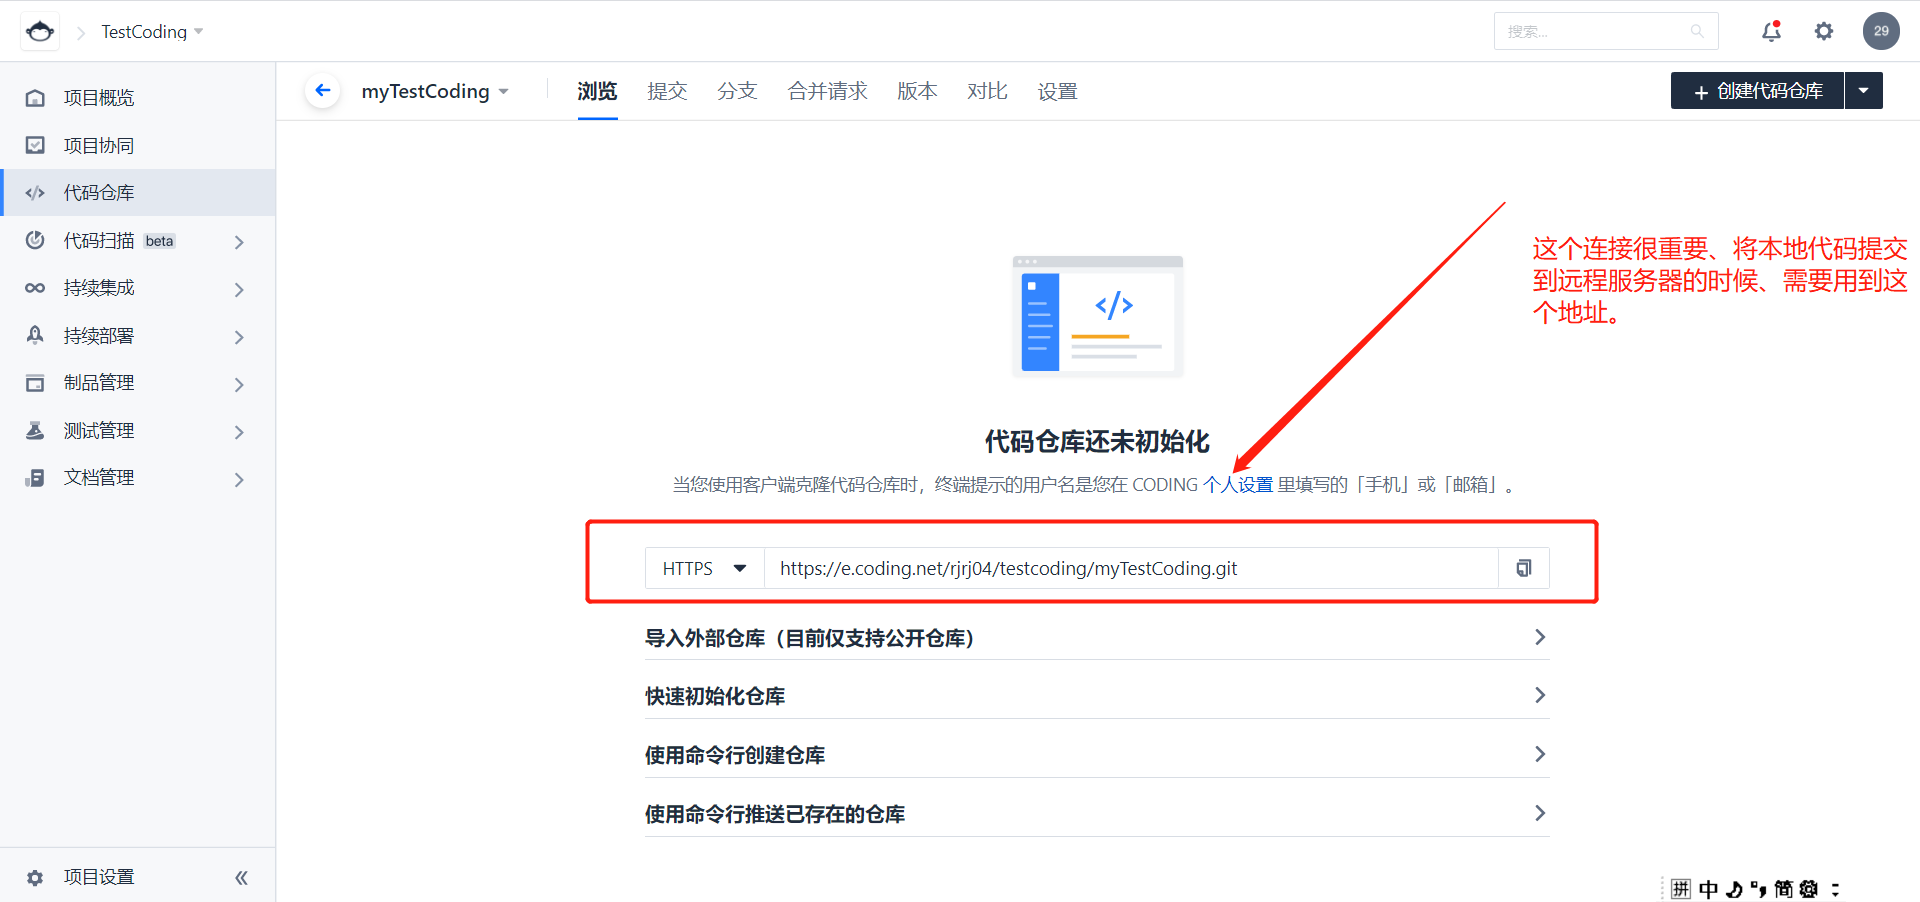Click the 制品管理 box icon
Image resolution: width=1920 pixels, height=902 pixels.
[x=35, y=383]
